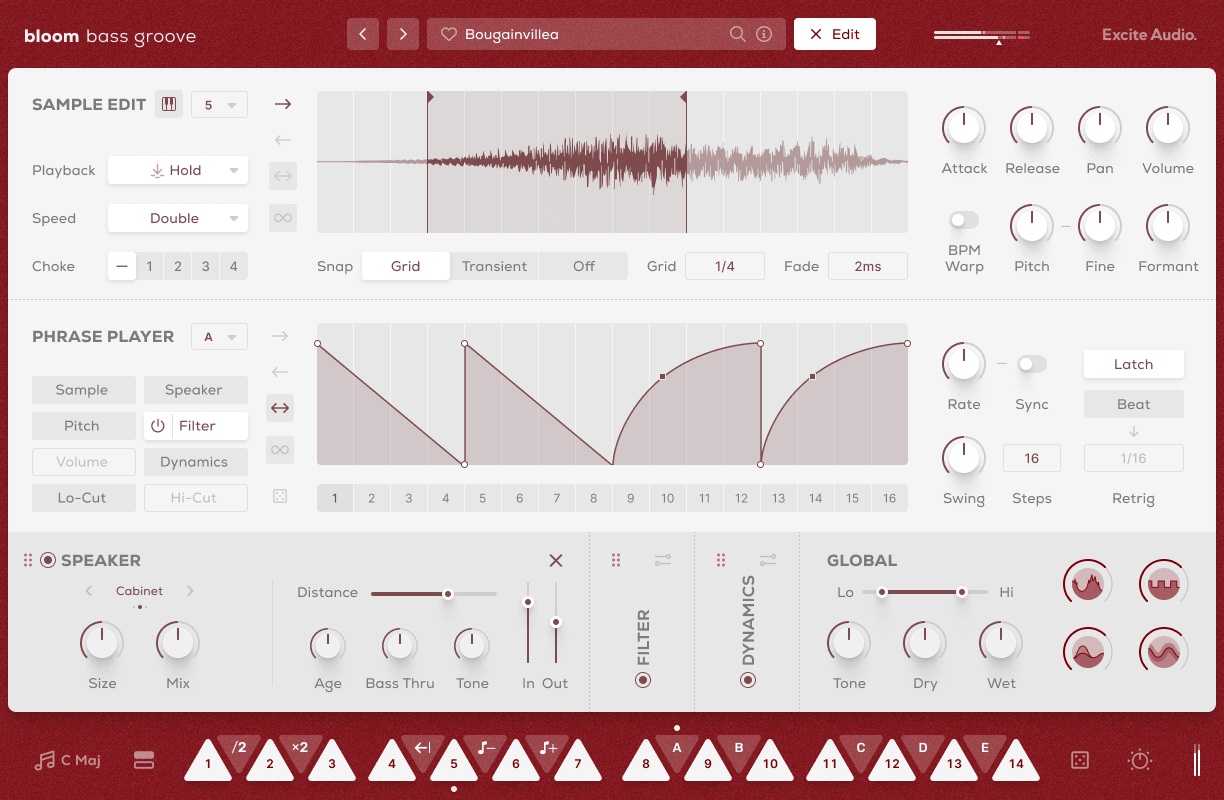
Task: Switch to the Pitch phrase tab
Action: [83, 425]
